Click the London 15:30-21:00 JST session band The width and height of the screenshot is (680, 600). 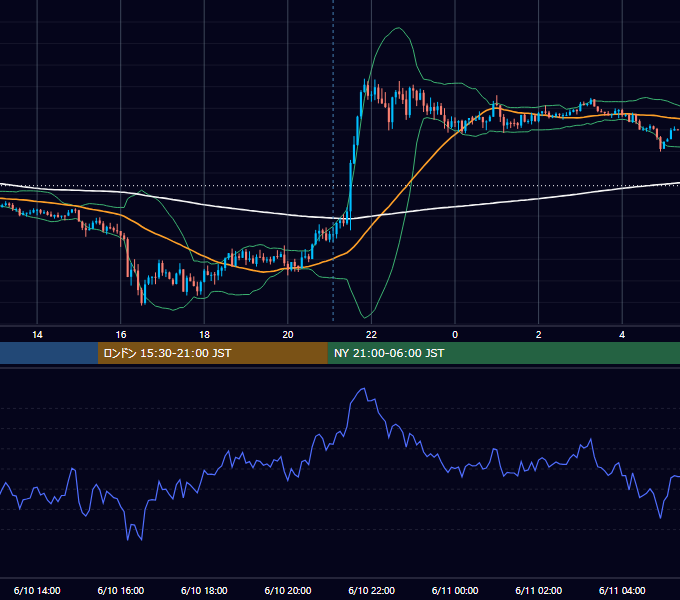tap(212, 353)
